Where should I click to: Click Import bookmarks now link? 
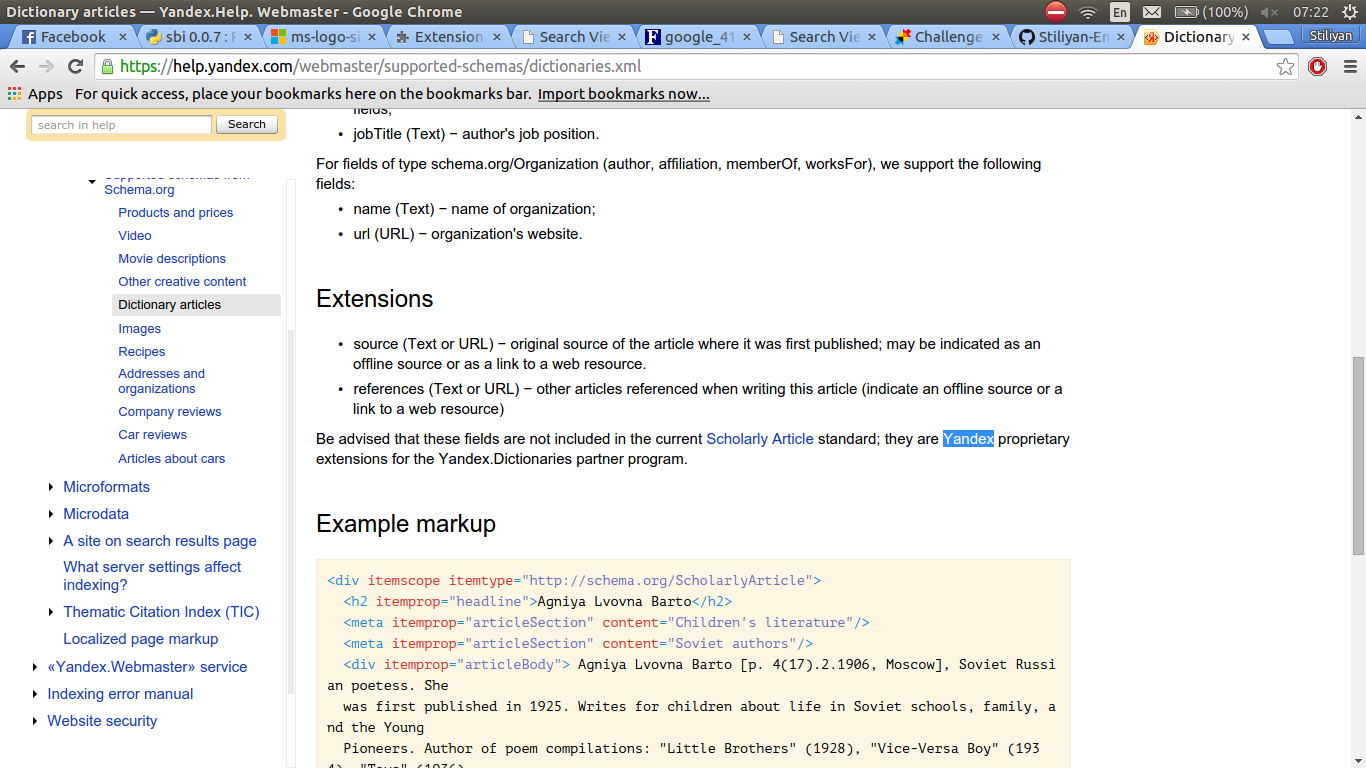click(624, 94)
